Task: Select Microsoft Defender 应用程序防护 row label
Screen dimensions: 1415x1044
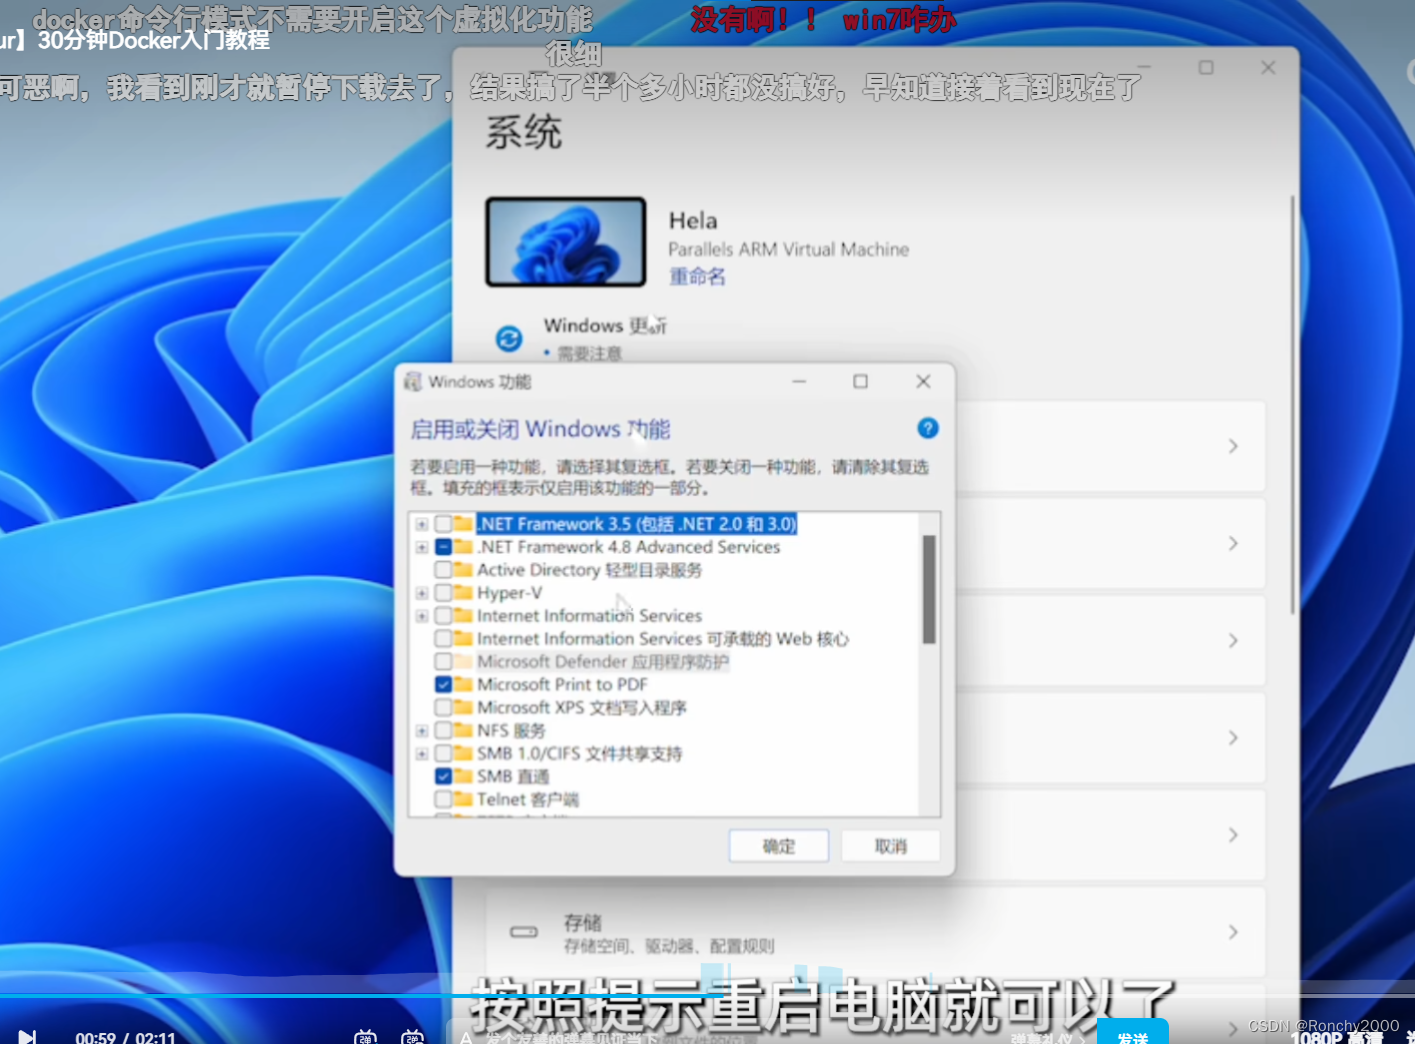Action: [x=603, y=662]
